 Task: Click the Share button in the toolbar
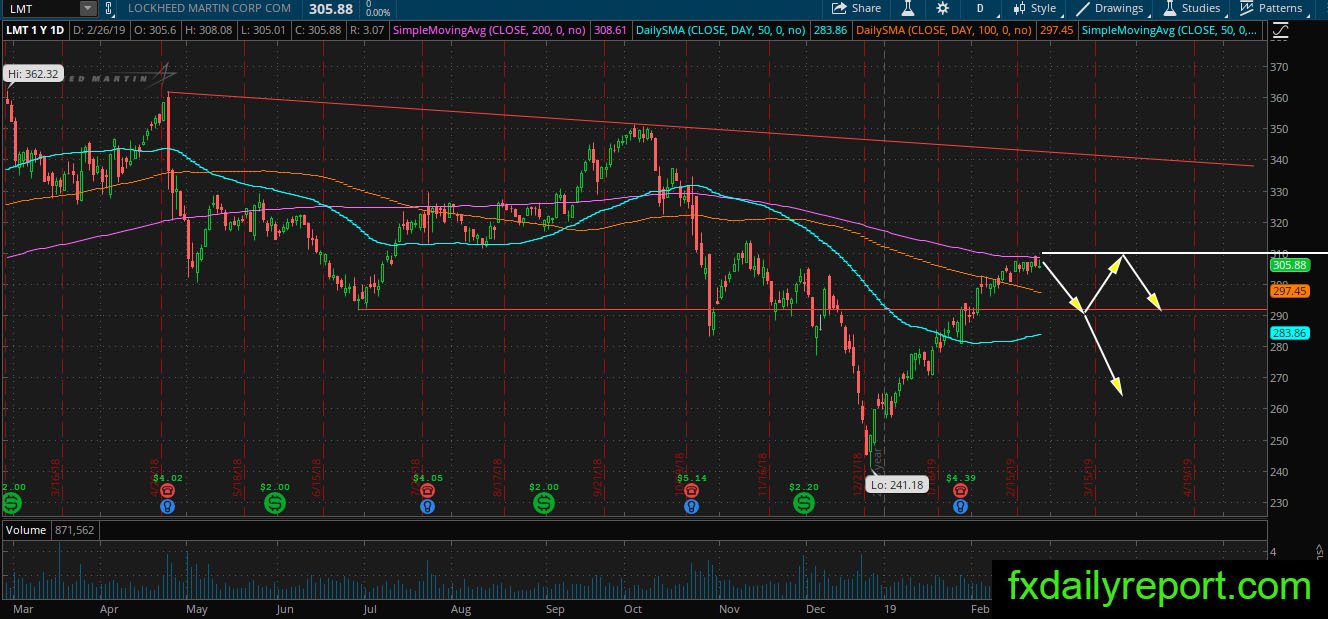[x=856, y=8]
